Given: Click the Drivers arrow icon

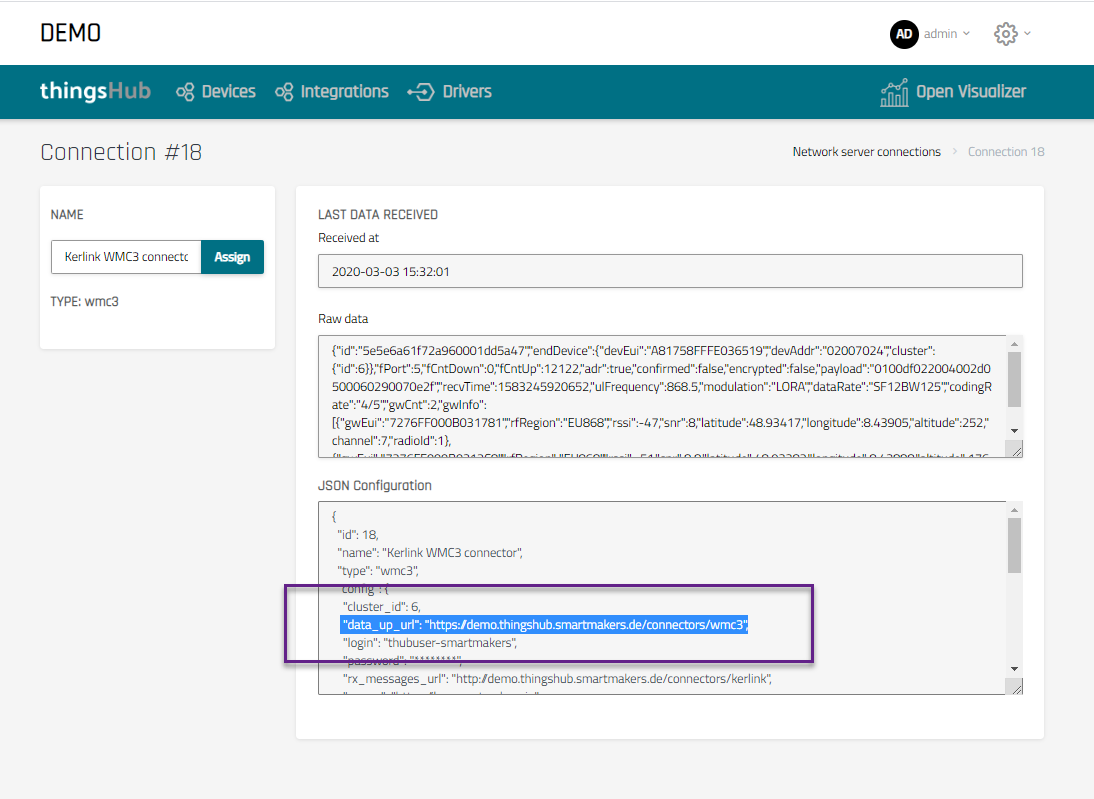Looking at the screenshot, I should pos(419,92).
